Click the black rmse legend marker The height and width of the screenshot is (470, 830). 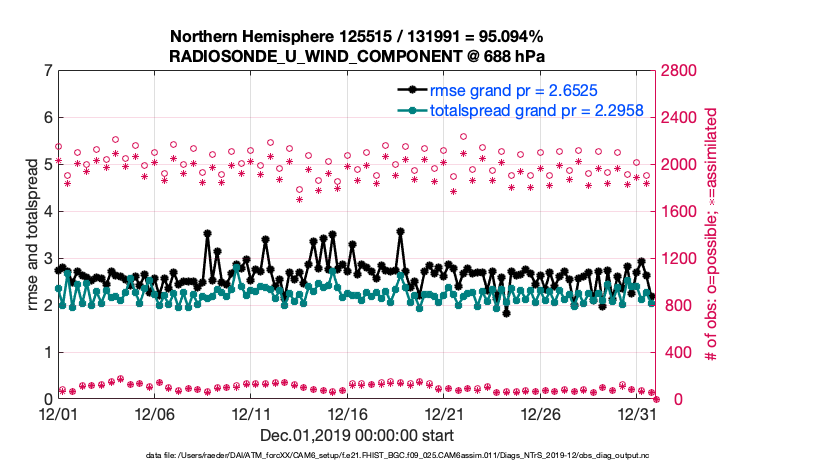click(x=409, y=91)
